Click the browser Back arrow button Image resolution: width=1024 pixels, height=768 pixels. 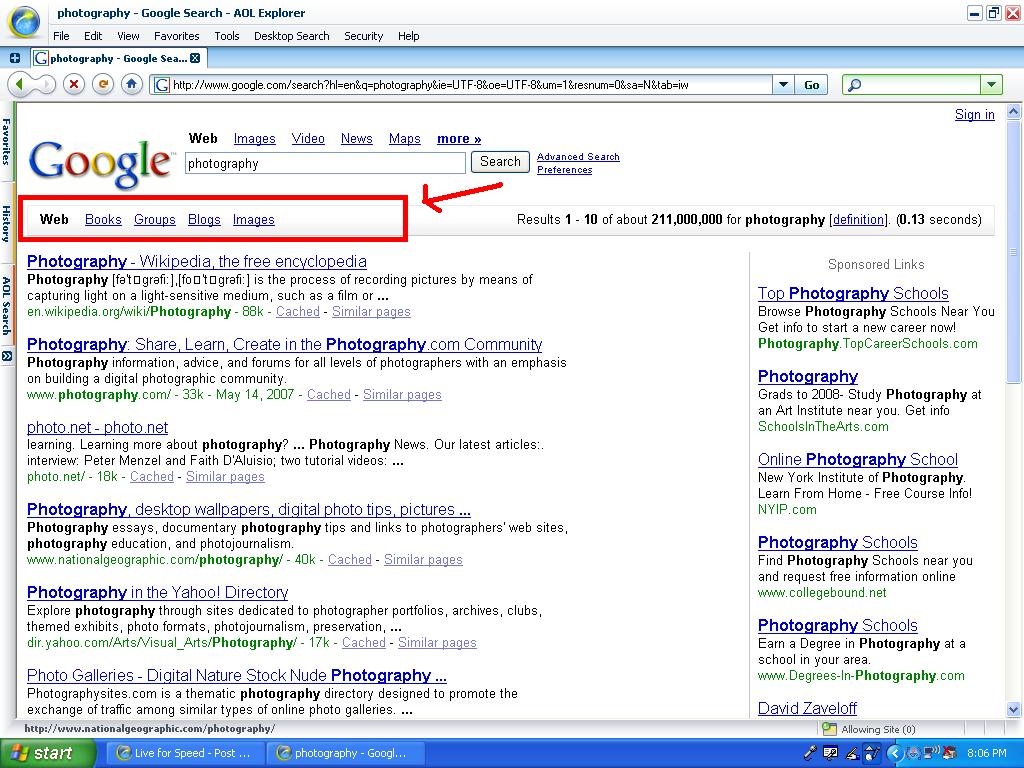tap(20, 84)
